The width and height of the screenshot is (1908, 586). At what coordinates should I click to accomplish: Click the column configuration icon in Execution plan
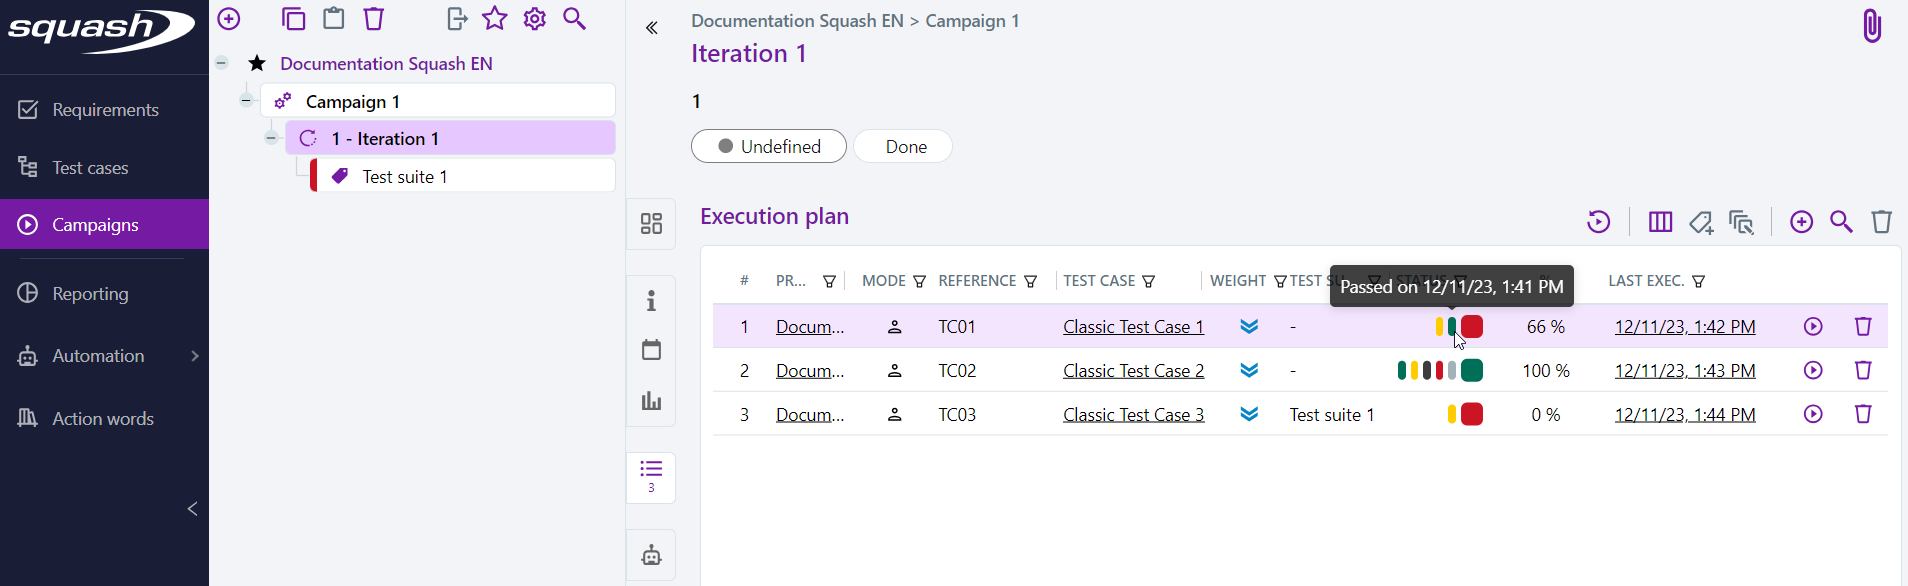(x=1660, y=222)
